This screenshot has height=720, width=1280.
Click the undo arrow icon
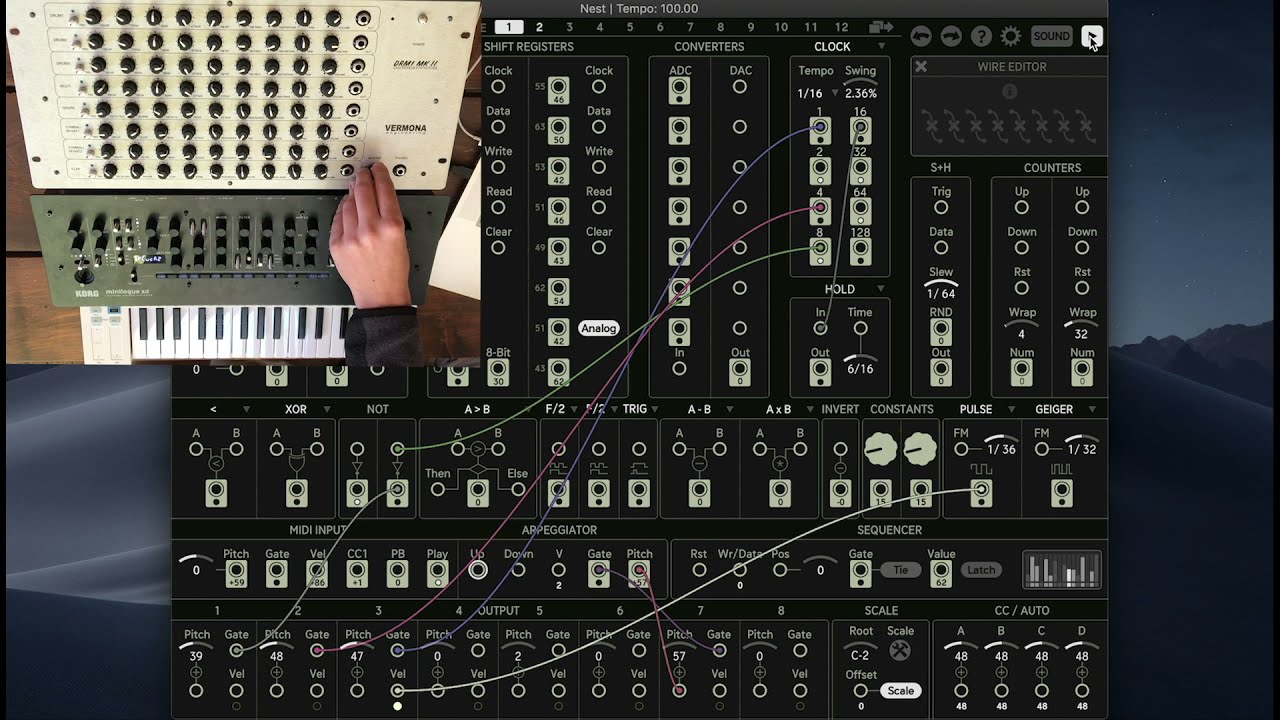pyautogui.click(x=921, y=36)
